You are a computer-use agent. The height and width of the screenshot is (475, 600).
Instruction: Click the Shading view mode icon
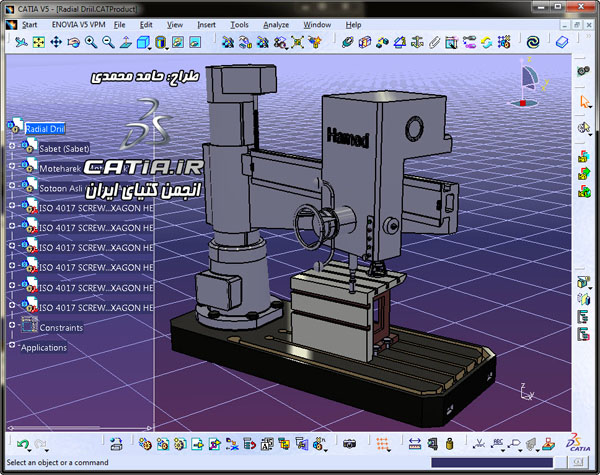pyautogui.click(x=160, y=42)
